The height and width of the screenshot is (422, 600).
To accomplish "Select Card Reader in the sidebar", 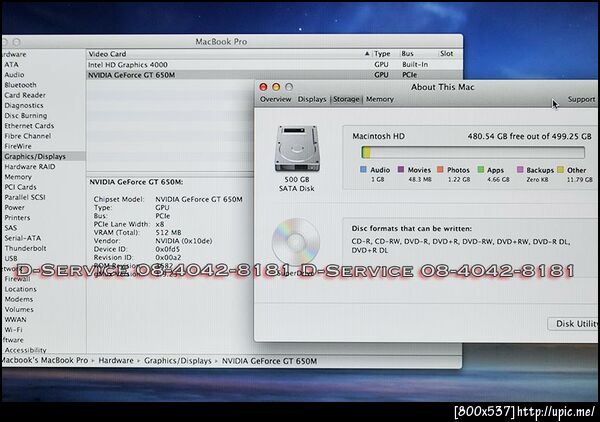I will 25,95.
